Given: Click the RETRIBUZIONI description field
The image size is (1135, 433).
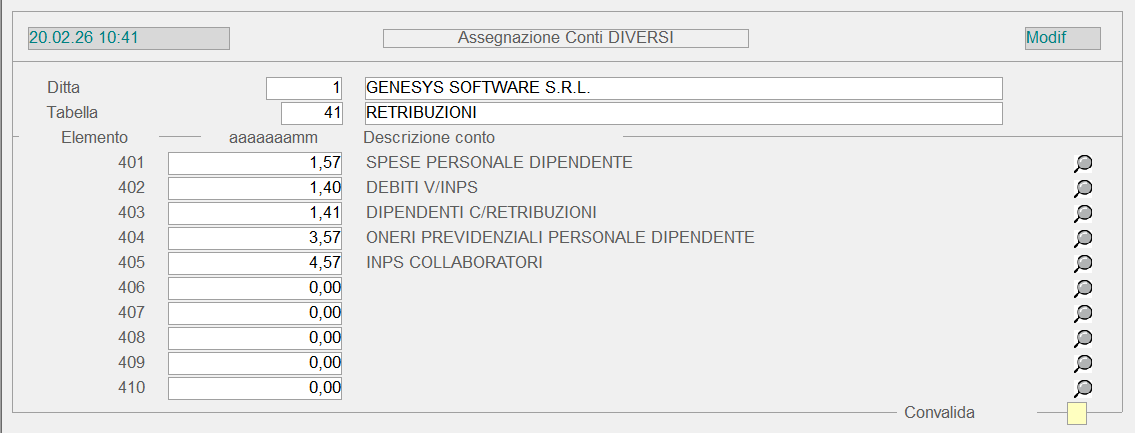Looking at the screenshot, I should [x=682, y=113].
